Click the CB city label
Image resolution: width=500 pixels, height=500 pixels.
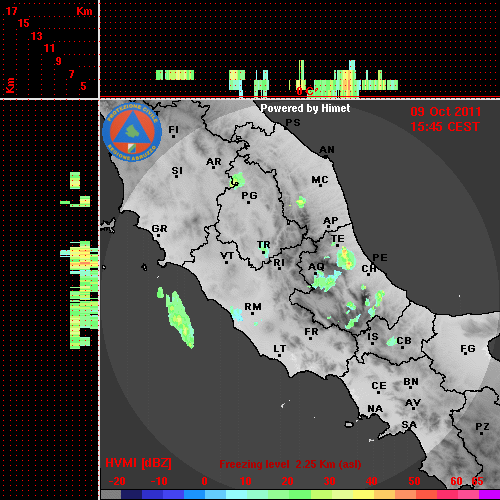pos(404,341)
